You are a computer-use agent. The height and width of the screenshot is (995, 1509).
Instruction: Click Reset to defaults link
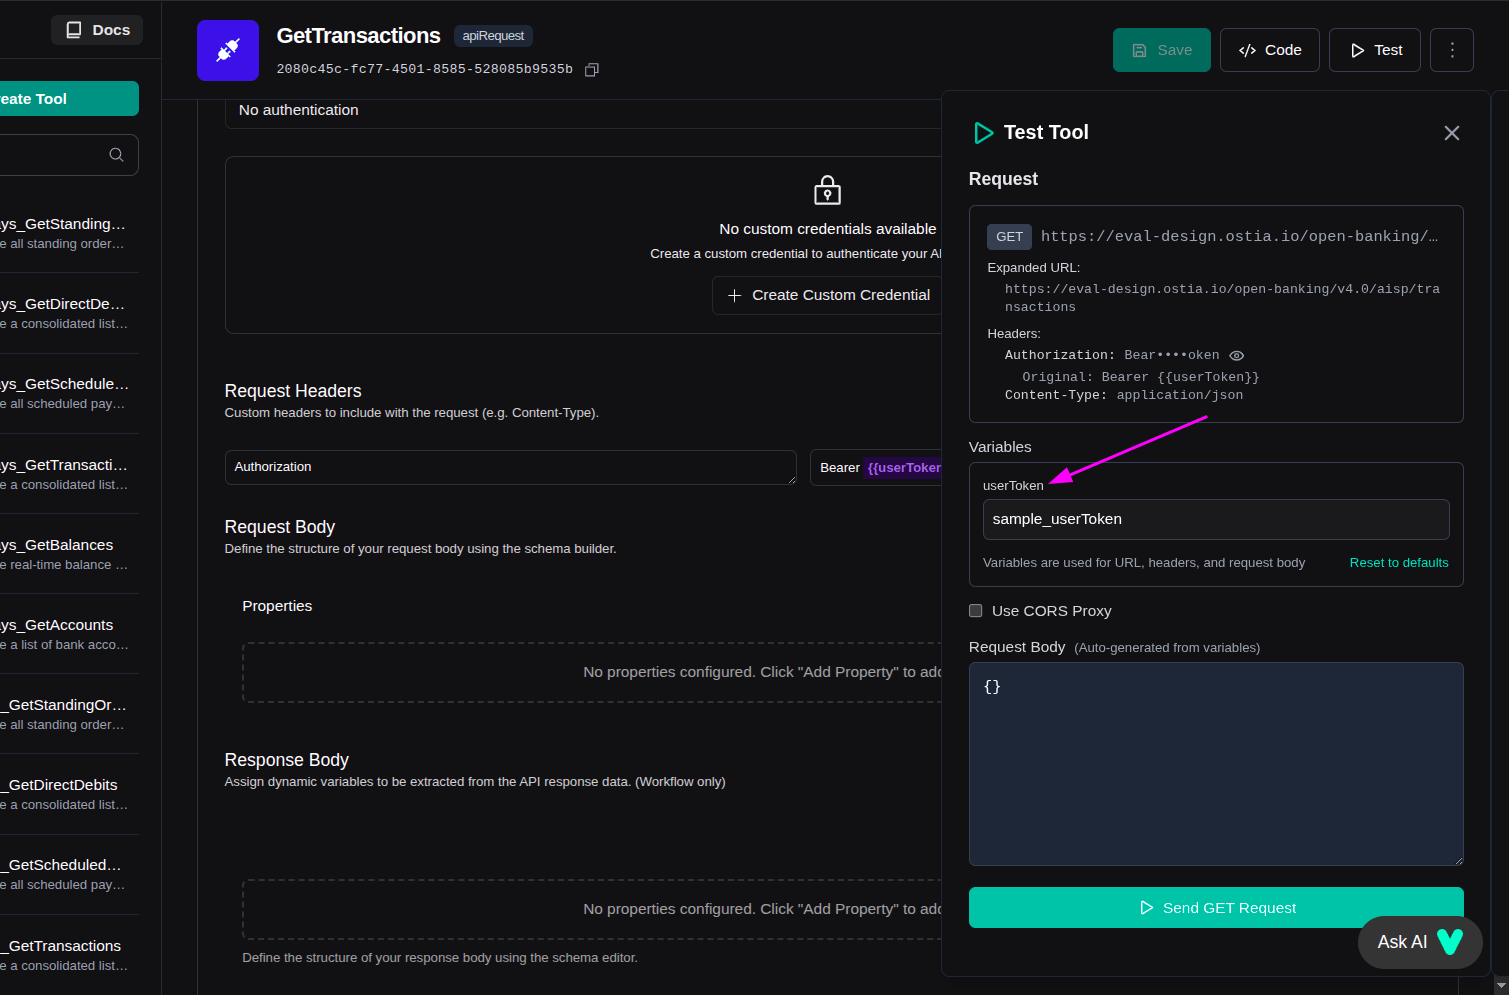1398,563
